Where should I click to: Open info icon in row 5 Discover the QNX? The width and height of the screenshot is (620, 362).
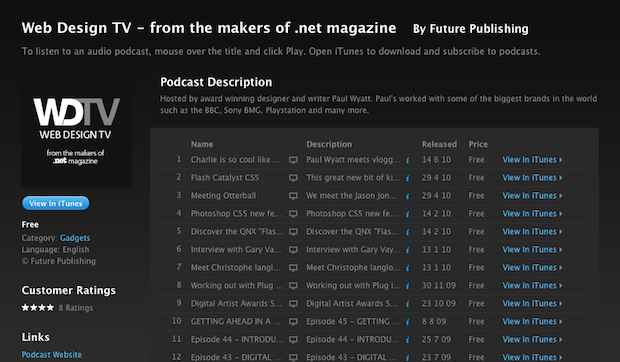click(407, 232)
